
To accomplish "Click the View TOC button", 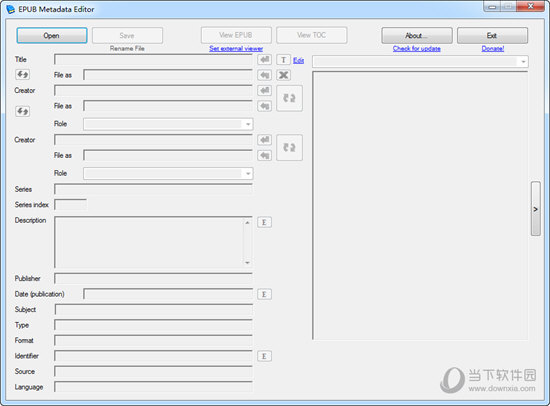I will [312, 35].
